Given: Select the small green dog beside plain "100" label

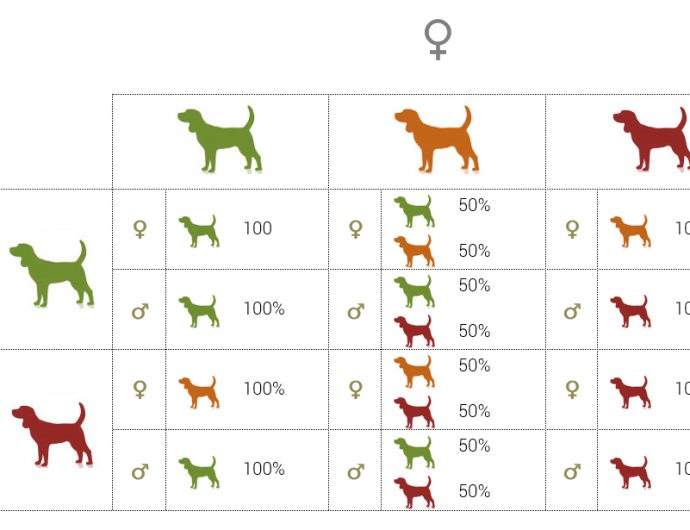Looking at the screenshot, I should [x=198, y=230].
